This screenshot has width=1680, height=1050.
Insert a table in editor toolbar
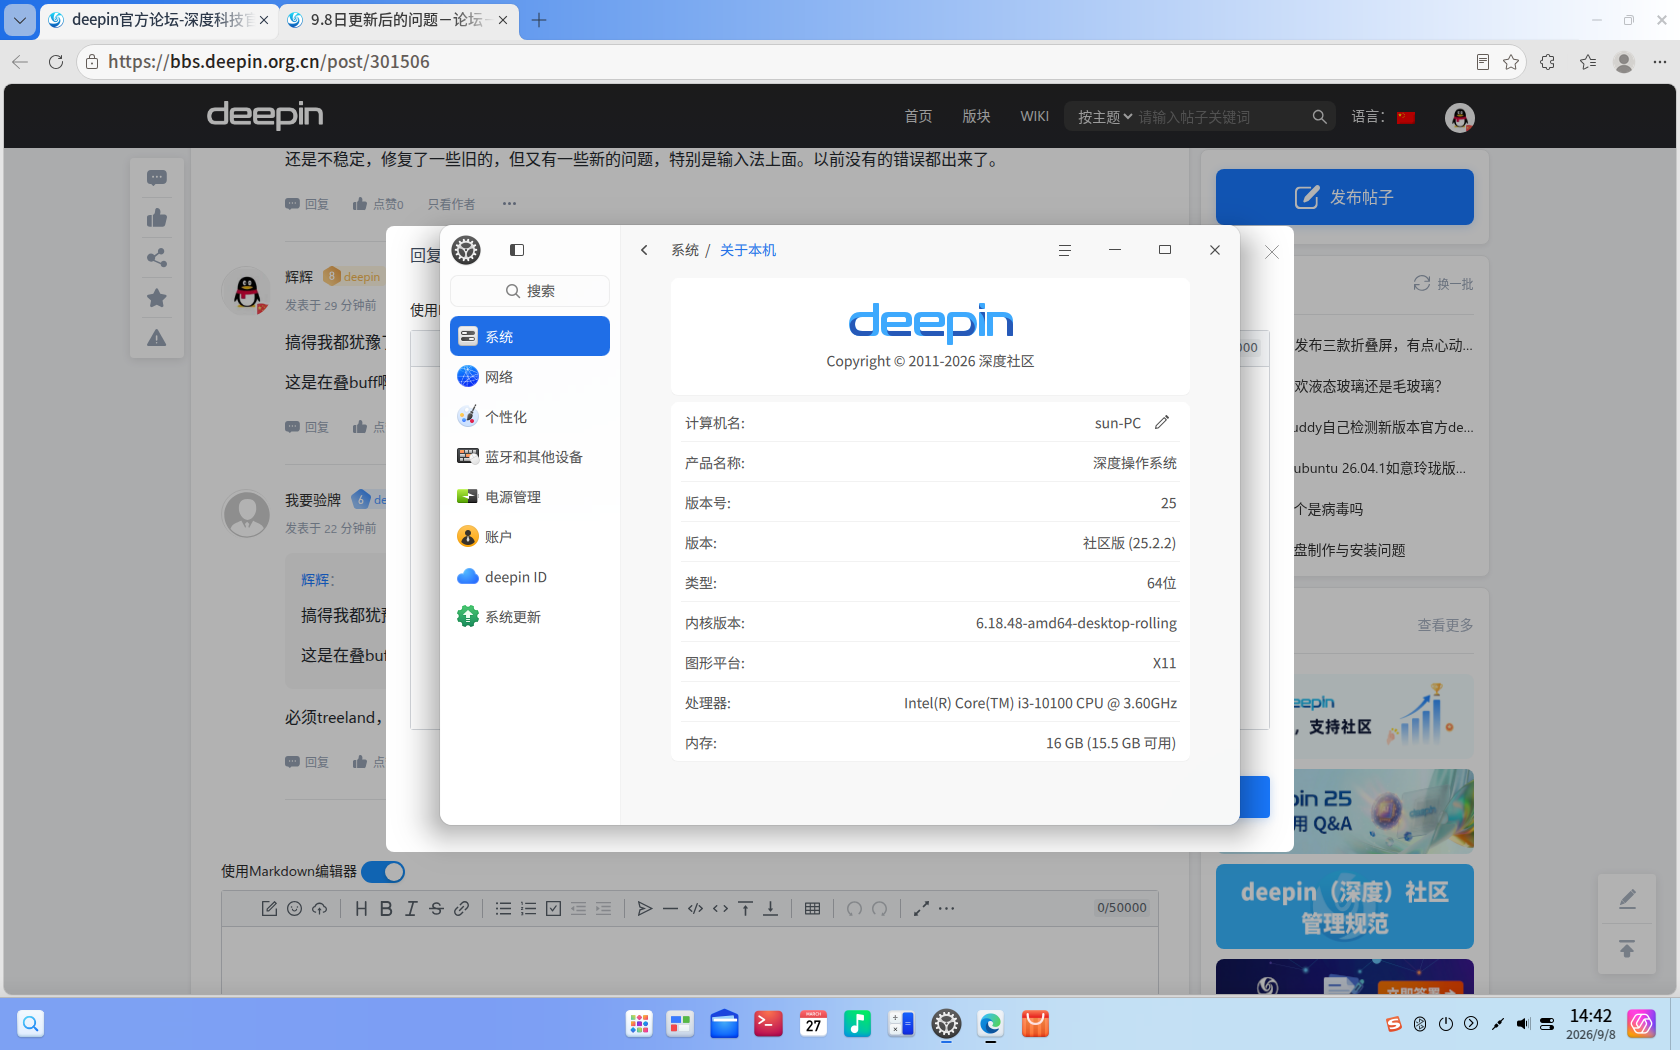(x=812, y=908)
